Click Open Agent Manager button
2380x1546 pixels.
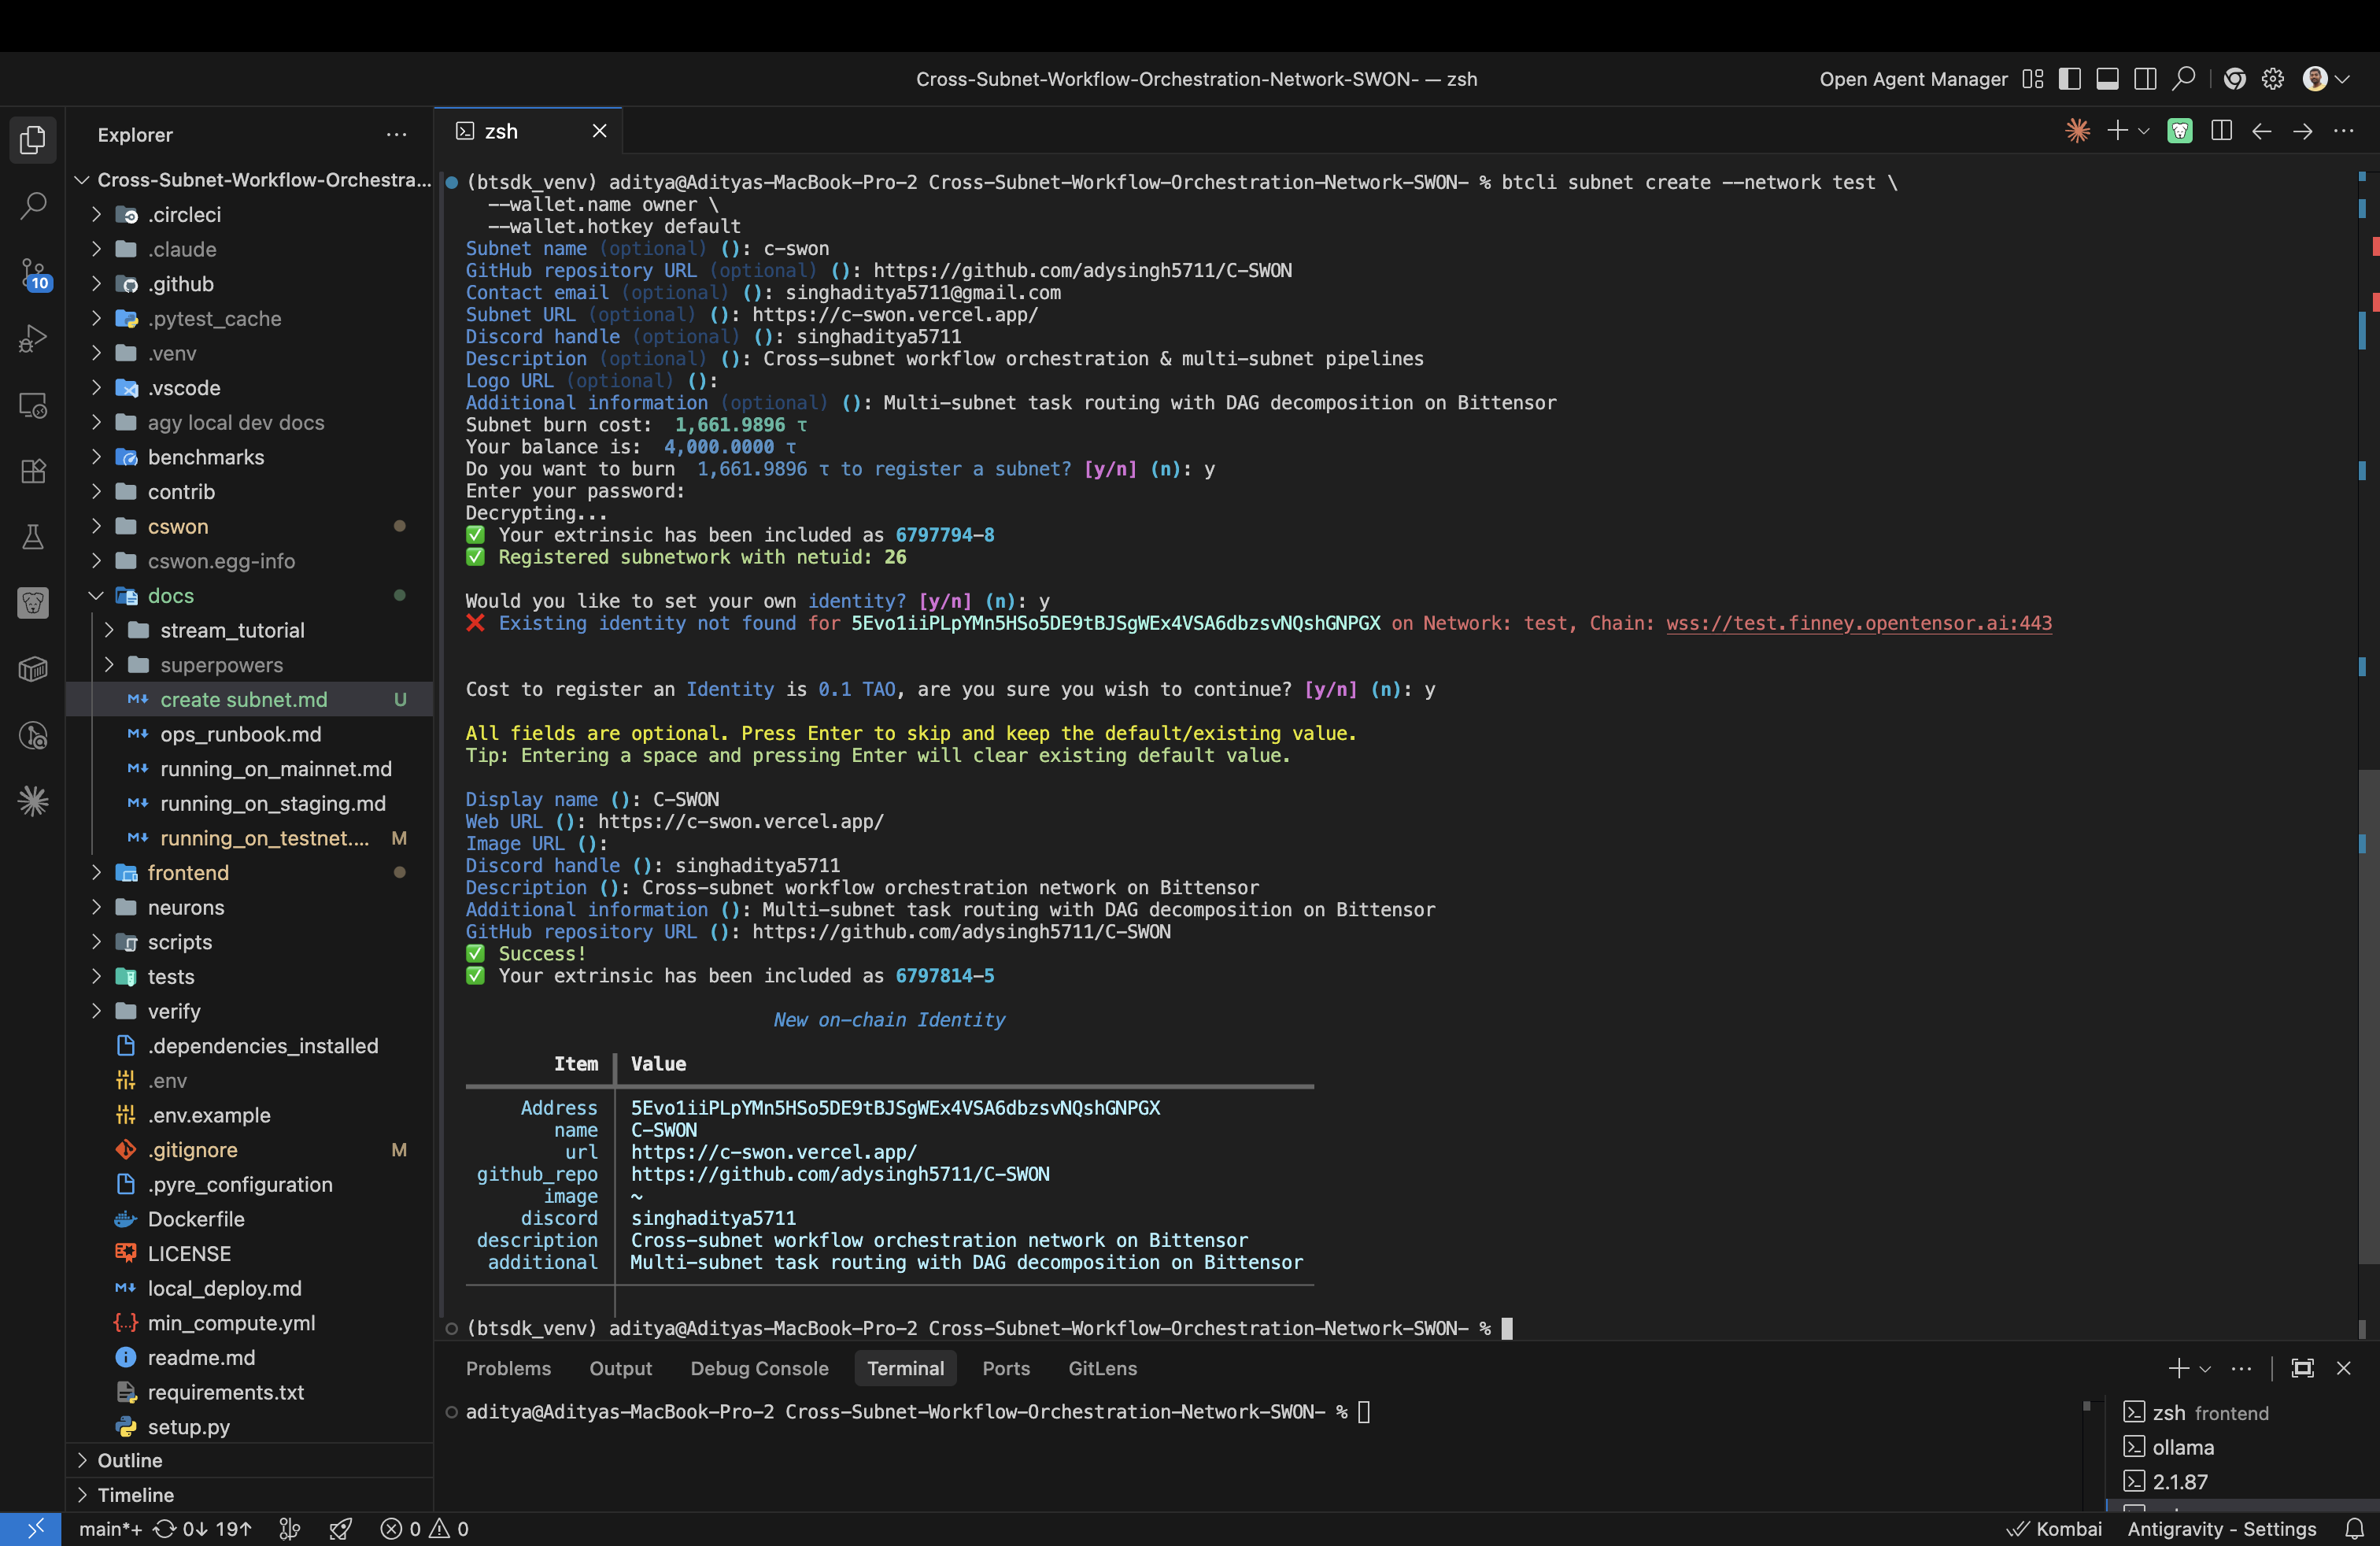click(x=1912, y=79)
